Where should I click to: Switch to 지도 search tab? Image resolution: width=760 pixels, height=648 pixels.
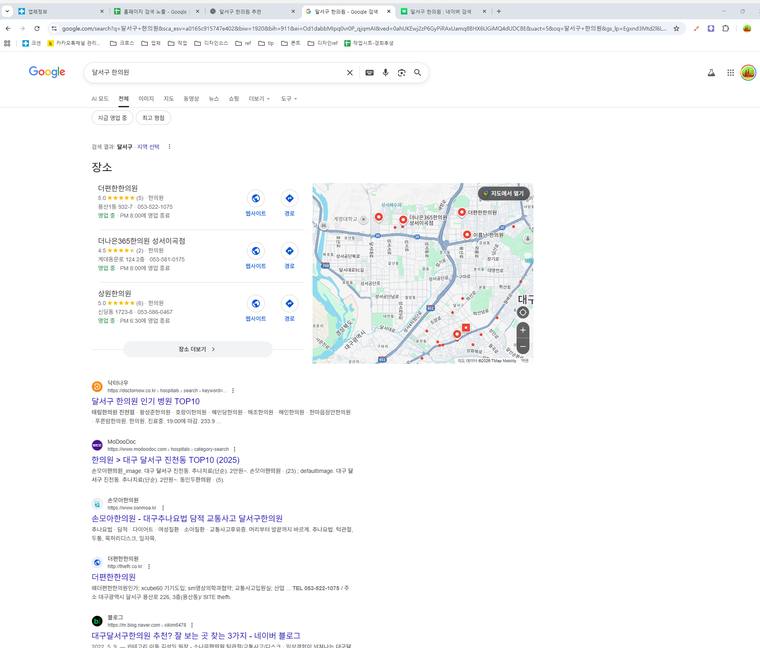[168, 99]
